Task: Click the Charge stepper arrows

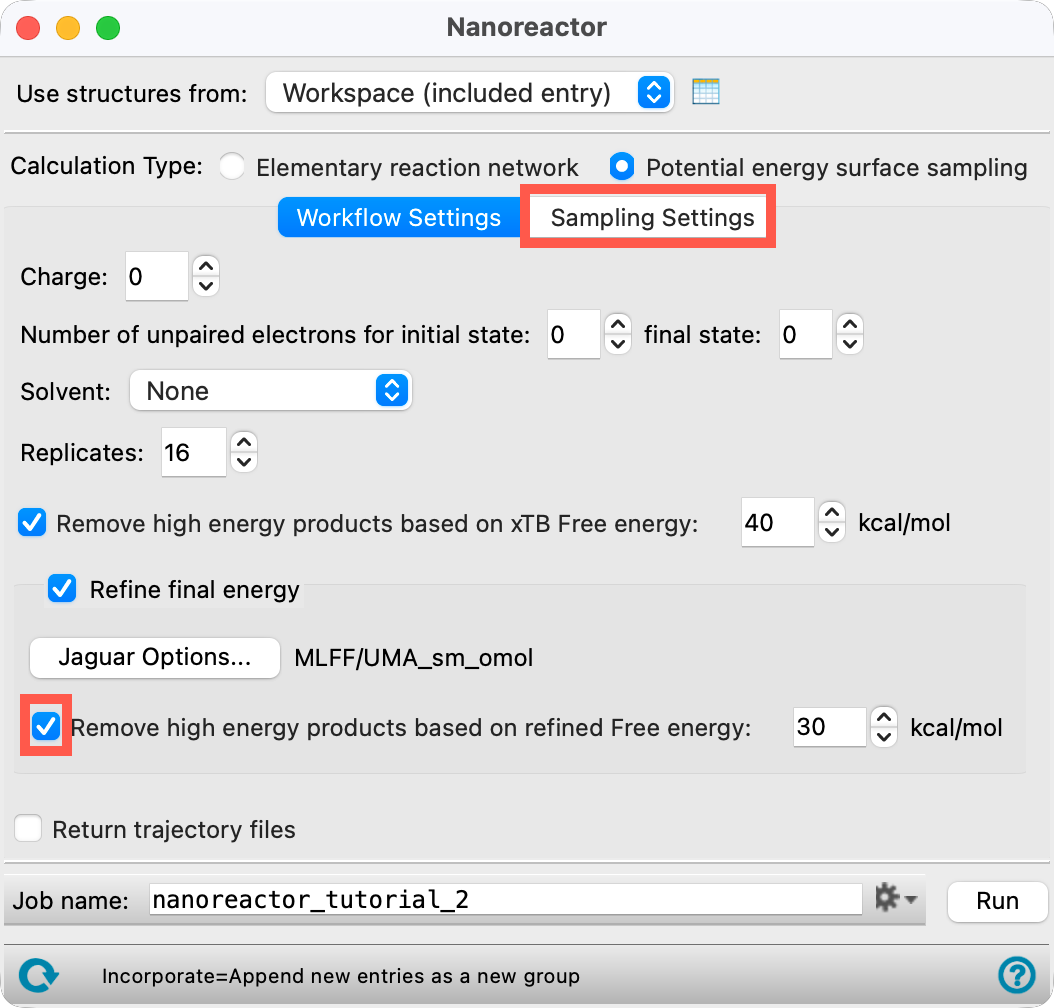Action: (x=206, y=276)
